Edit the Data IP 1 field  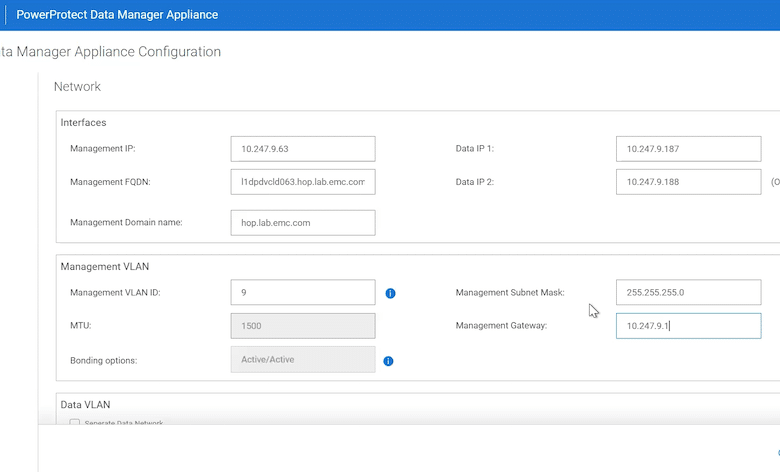coord(688,149)
